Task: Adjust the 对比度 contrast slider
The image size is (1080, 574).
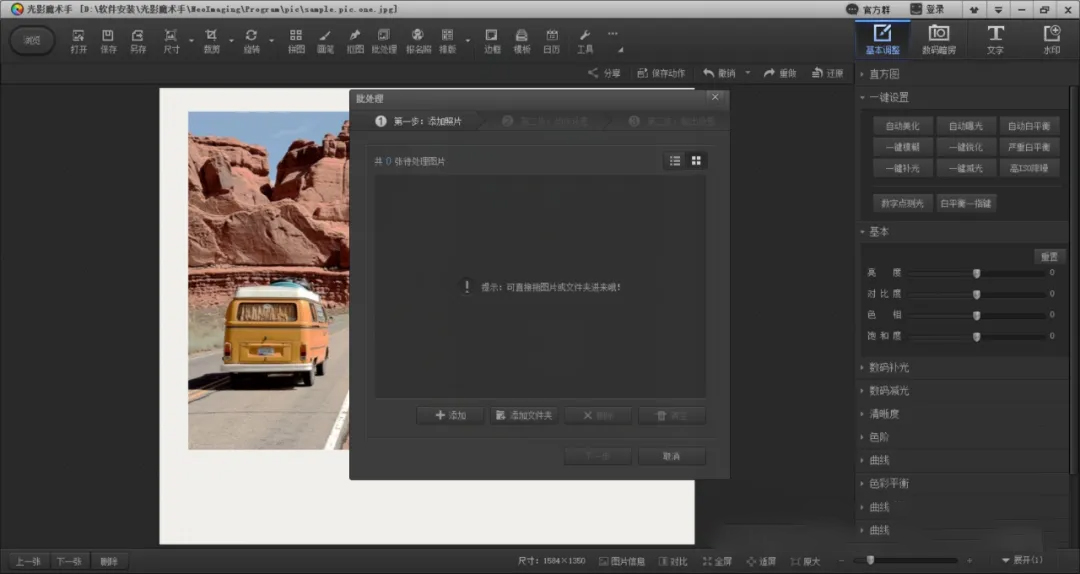Action: click(976, 294)
